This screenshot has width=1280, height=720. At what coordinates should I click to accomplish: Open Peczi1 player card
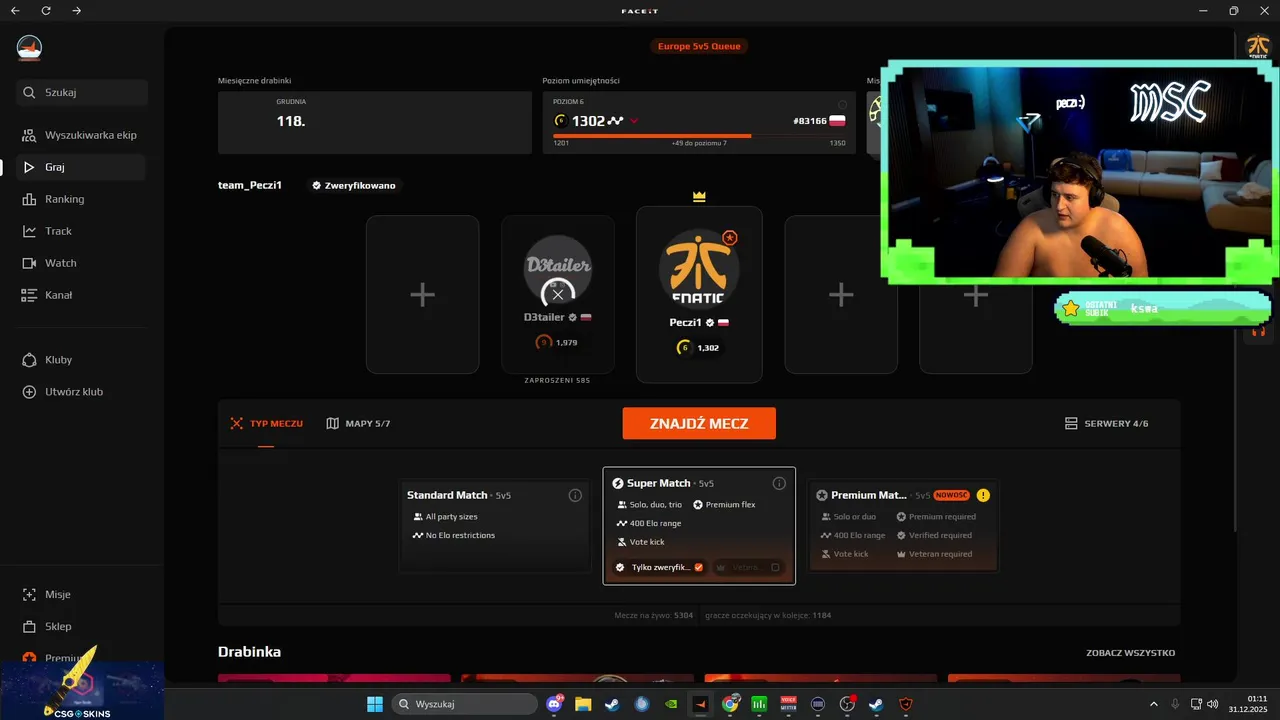coord(699,295)
